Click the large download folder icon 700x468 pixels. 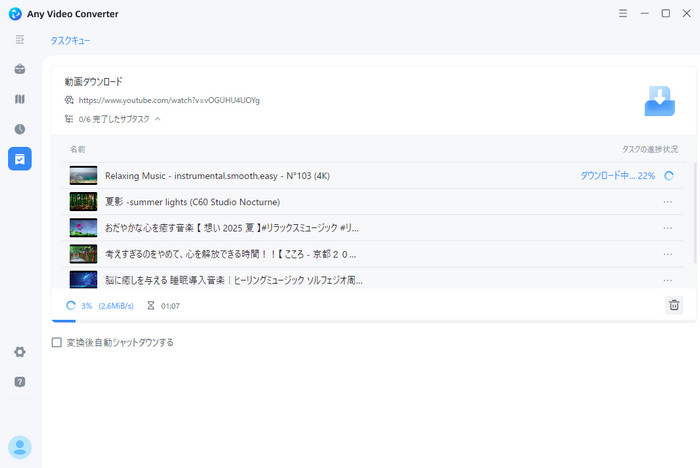659,101
